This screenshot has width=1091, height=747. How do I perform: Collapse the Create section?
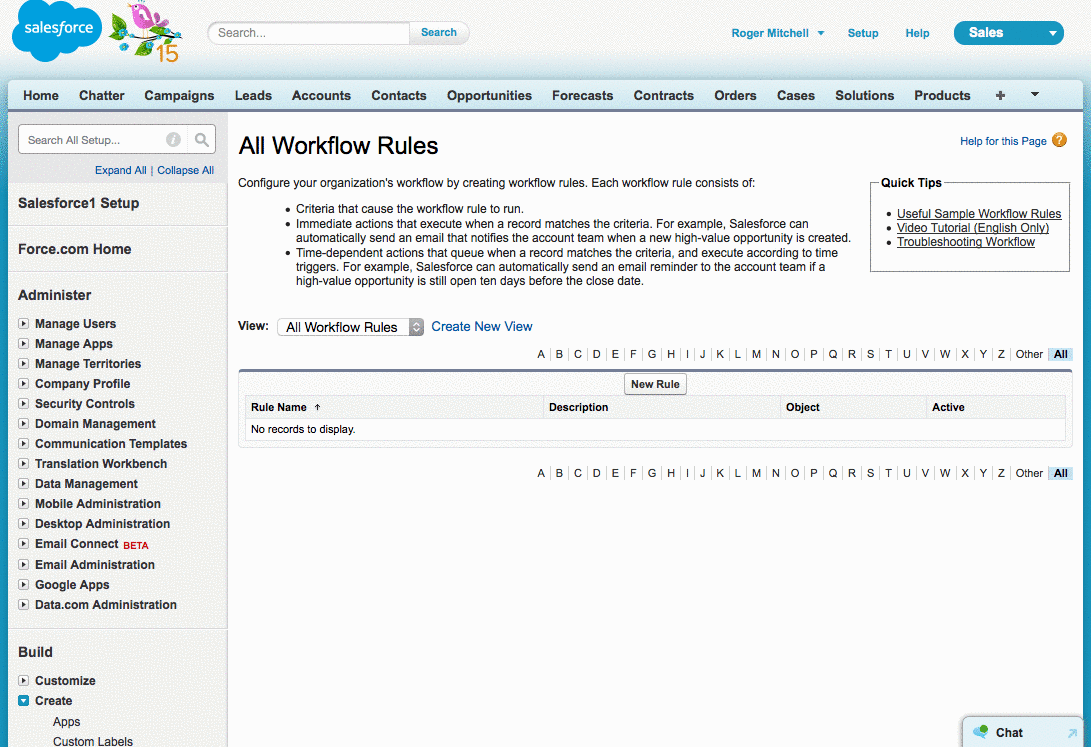pos(24,700)
